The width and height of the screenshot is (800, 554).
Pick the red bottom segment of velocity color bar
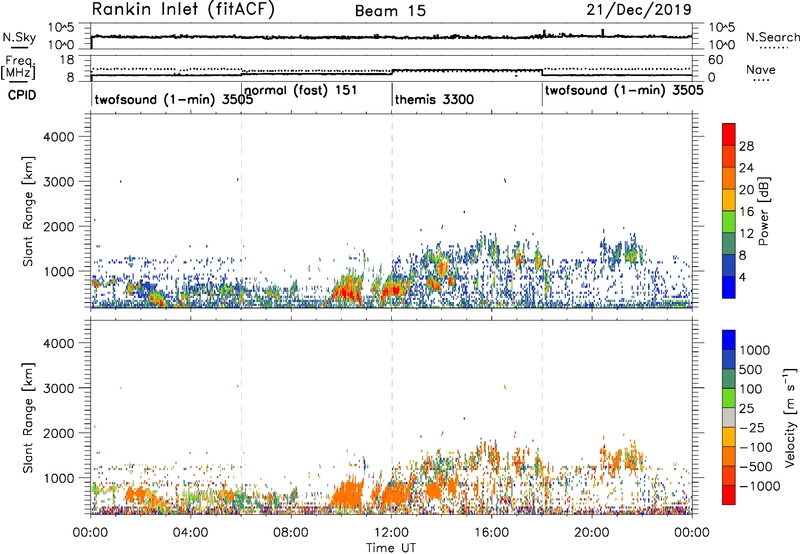click(x=729, y=495)
